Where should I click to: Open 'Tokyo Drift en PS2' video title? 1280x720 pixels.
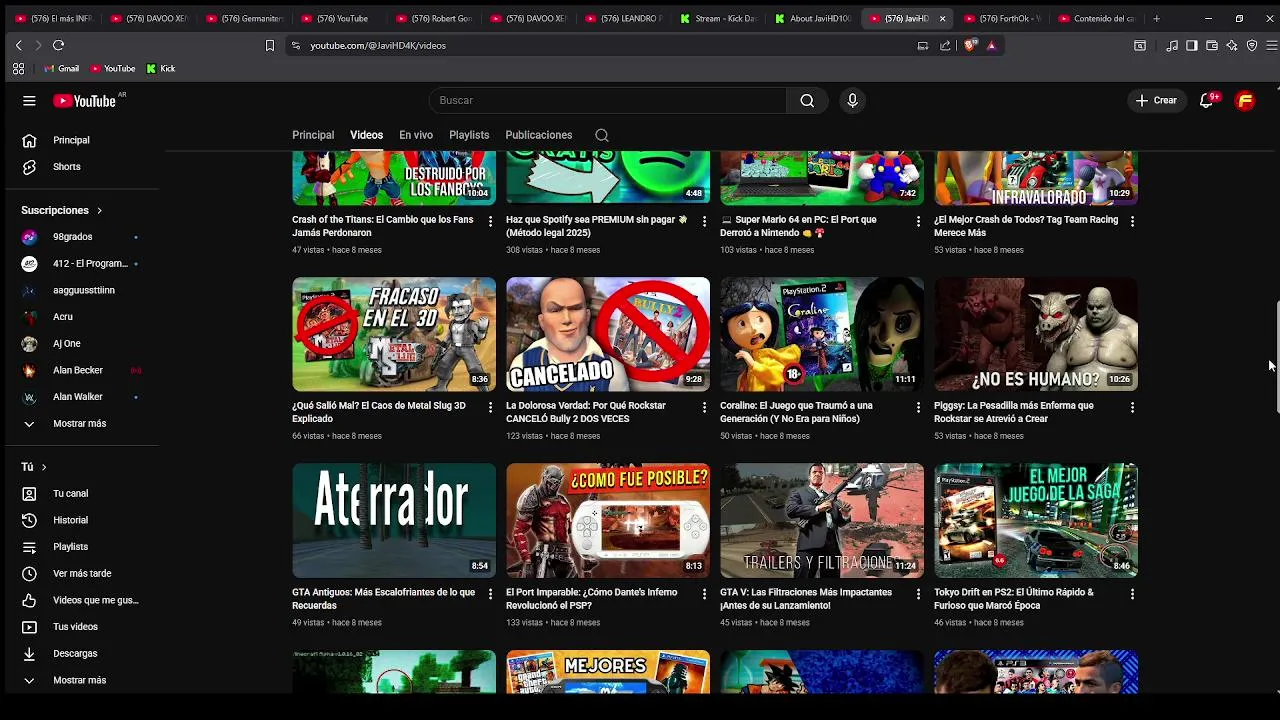[1014, 599]
